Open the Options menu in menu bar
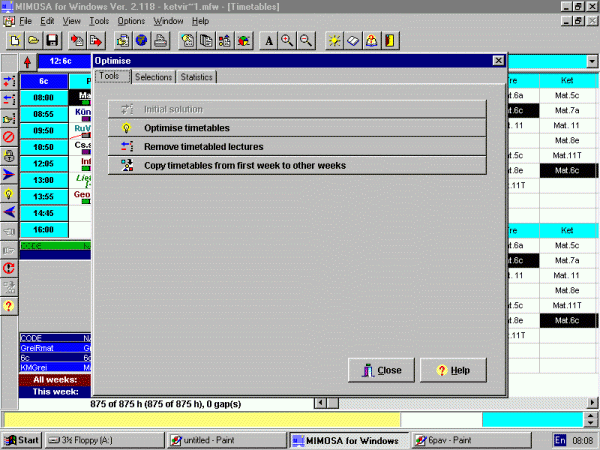This screenshot has width=600, height=450. tap(131, 20)
